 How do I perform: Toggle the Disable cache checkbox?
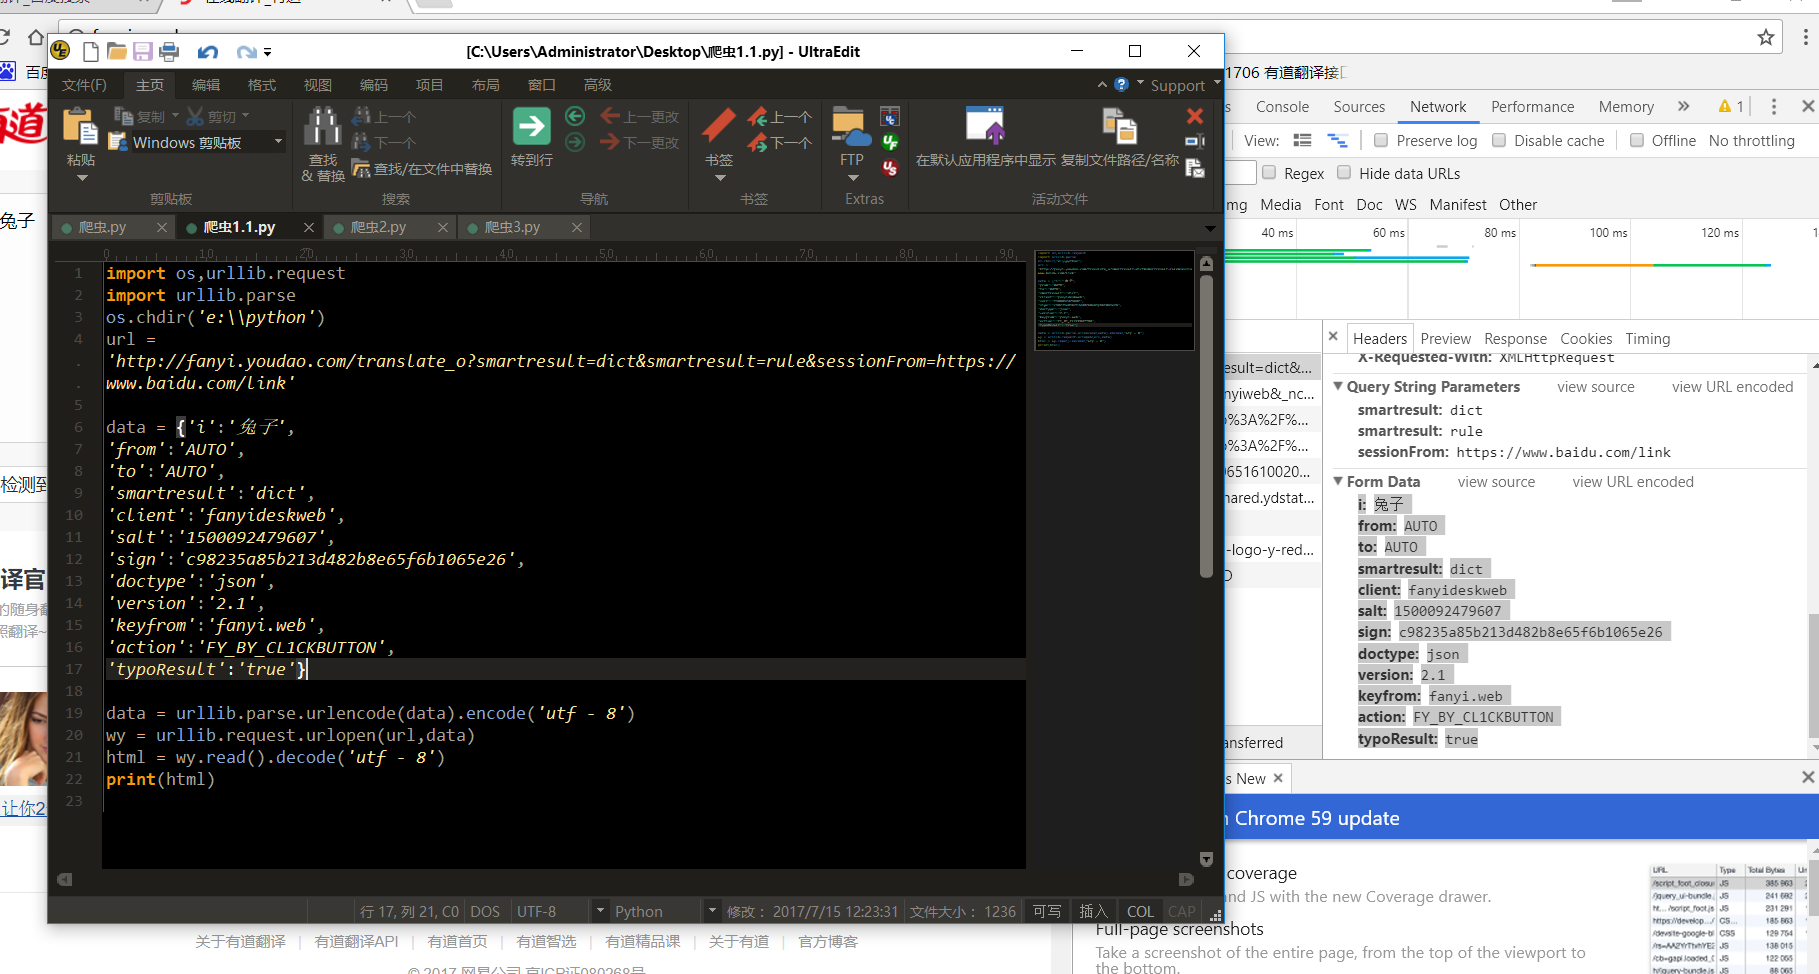pos(1499,141)
